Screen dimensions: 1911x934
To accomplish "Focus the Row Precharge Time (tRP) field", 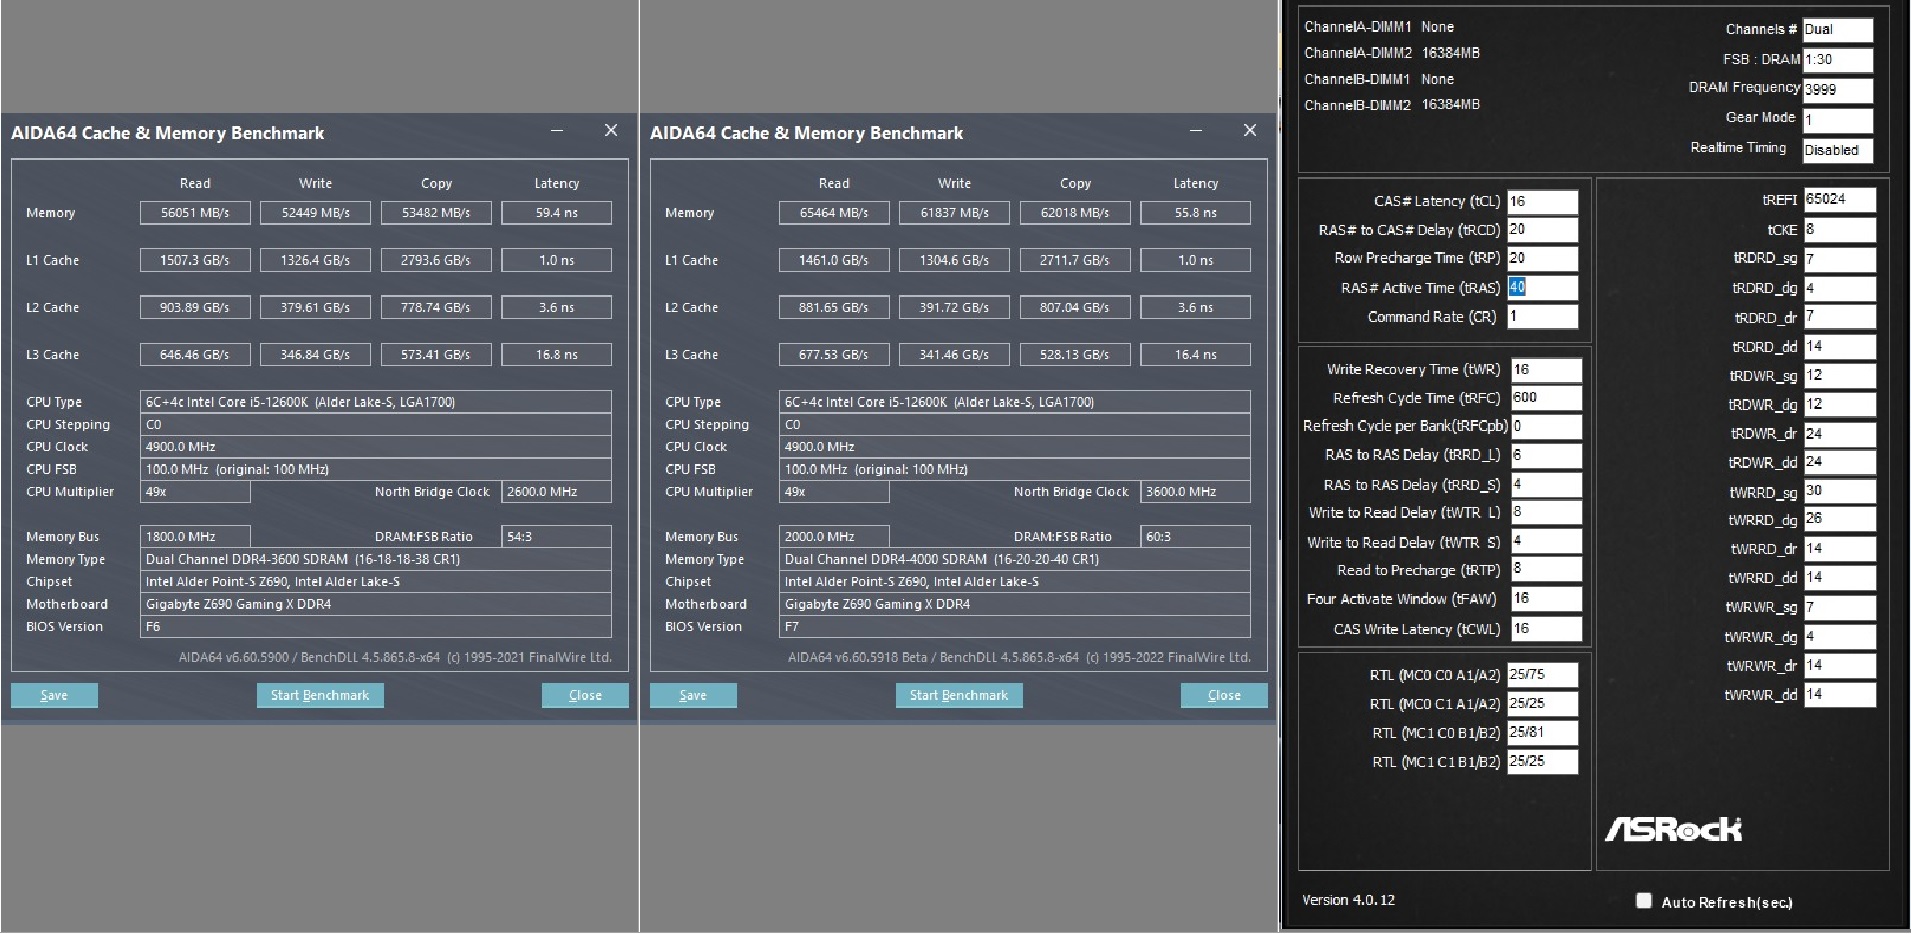I will 1542,258.
